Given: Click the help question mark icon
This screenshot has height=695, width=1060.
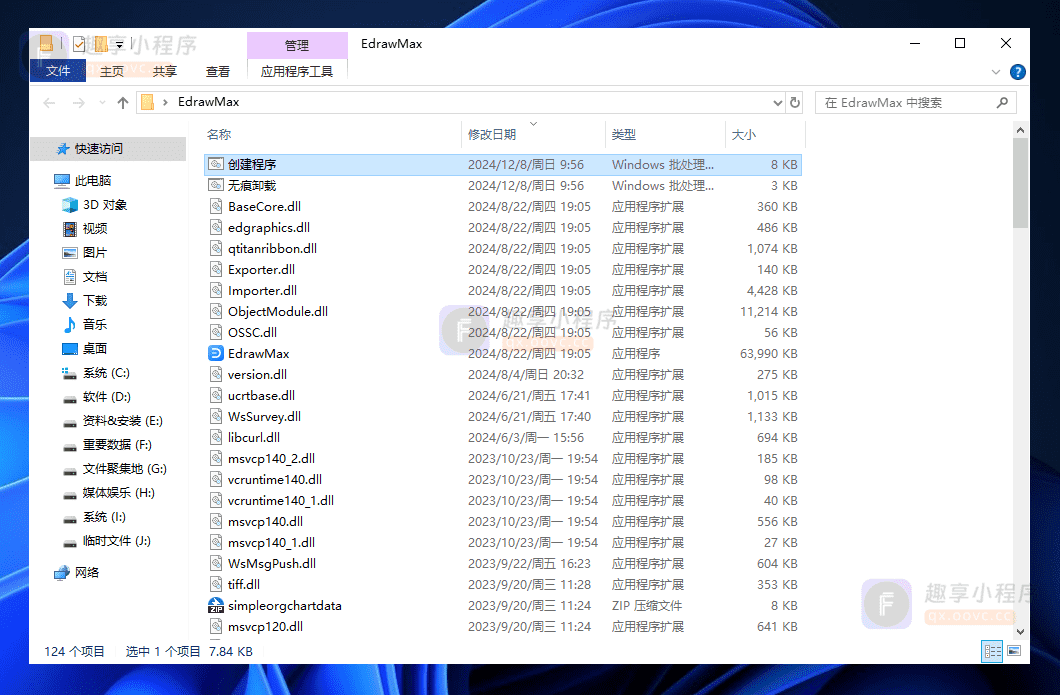Looking at the screenshot, I should tap(1017, 72).
